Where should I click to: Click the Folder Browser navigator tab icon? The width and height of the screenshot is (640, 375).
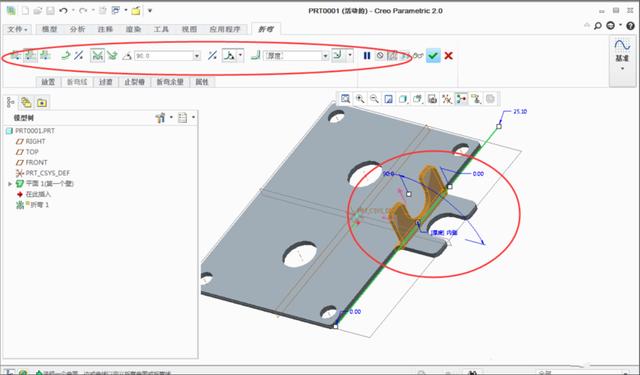(26, 102)
